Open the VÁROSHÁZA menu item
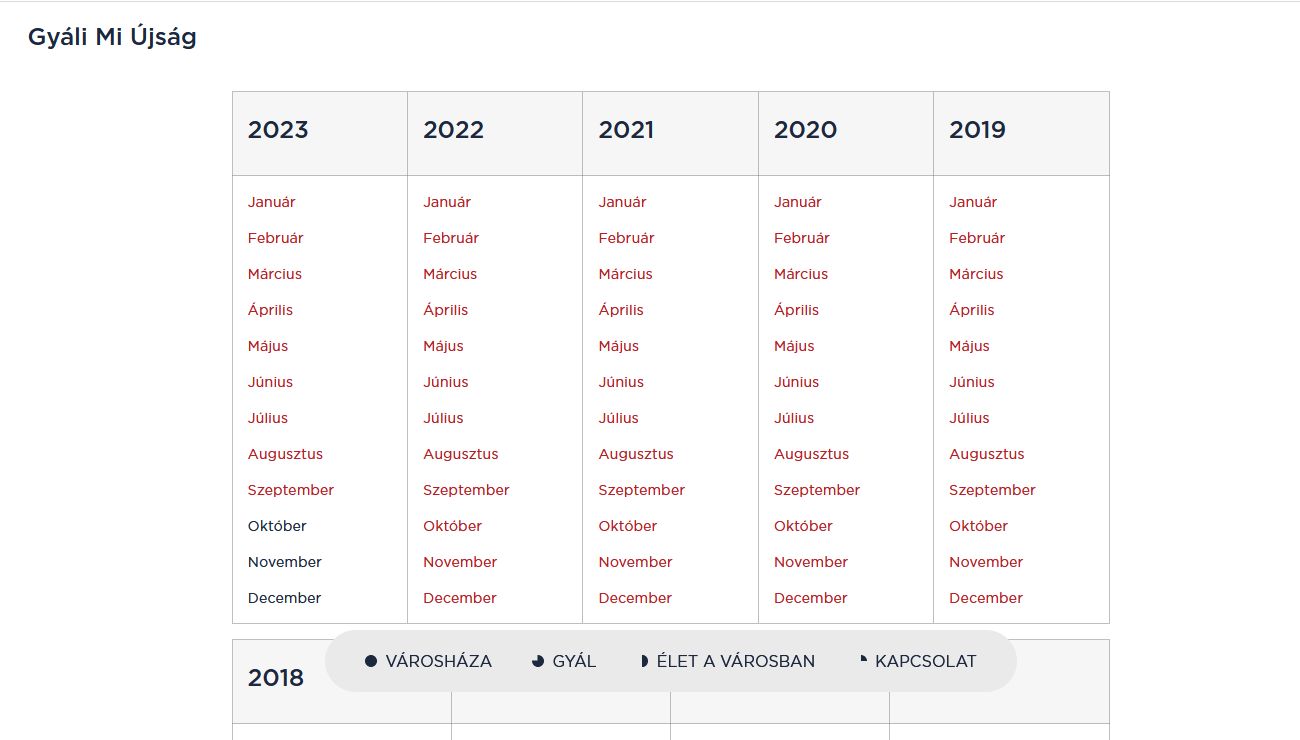1300x740 pixels. [x=438, y=661]
